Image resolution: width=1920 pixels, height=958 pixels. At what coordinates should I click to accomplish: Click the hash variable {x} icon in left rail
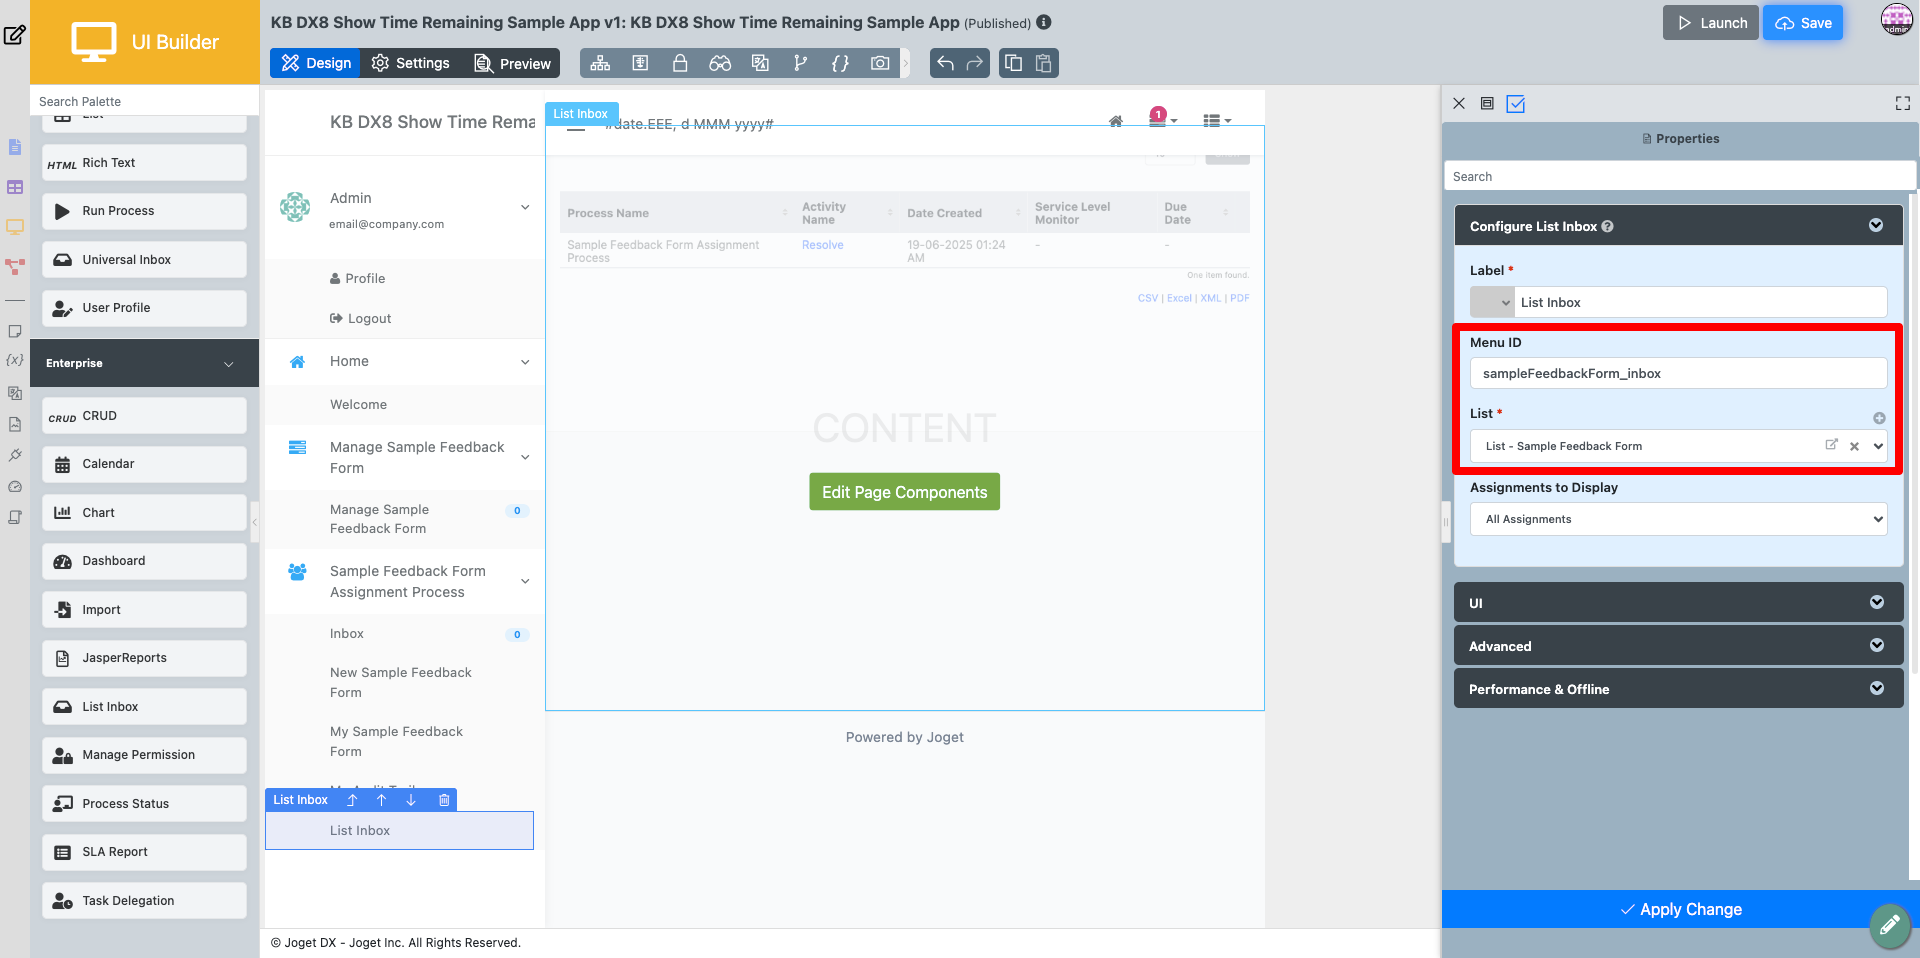(15, 359)
